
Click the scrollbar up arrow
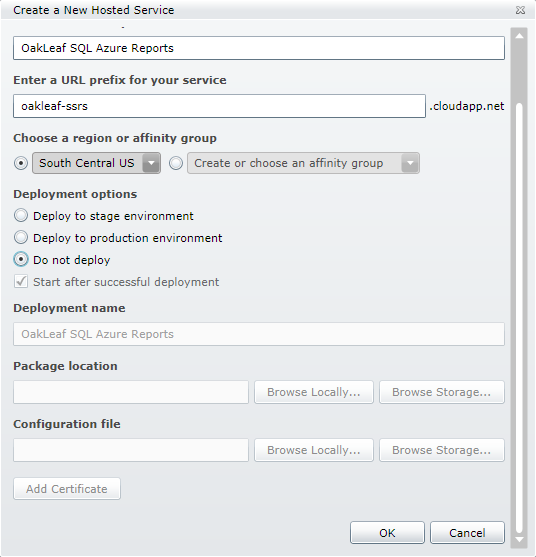(519, 36)
